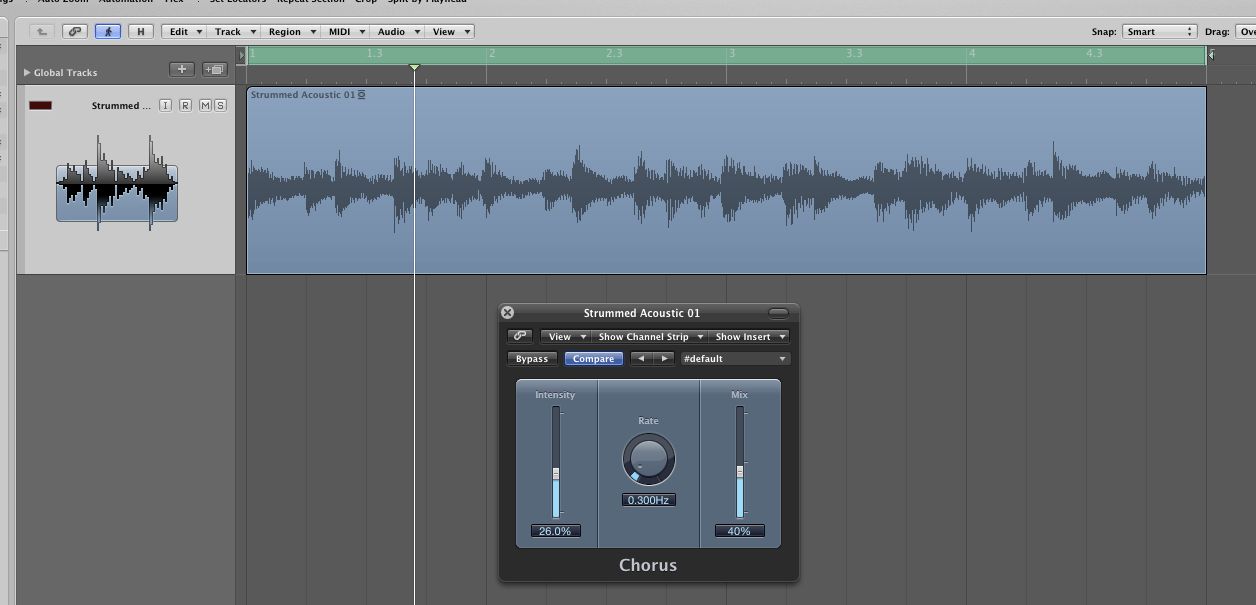Click the Mix 40% value field
This screenshot has width=1256, height=605.
(x=739, y=531)
